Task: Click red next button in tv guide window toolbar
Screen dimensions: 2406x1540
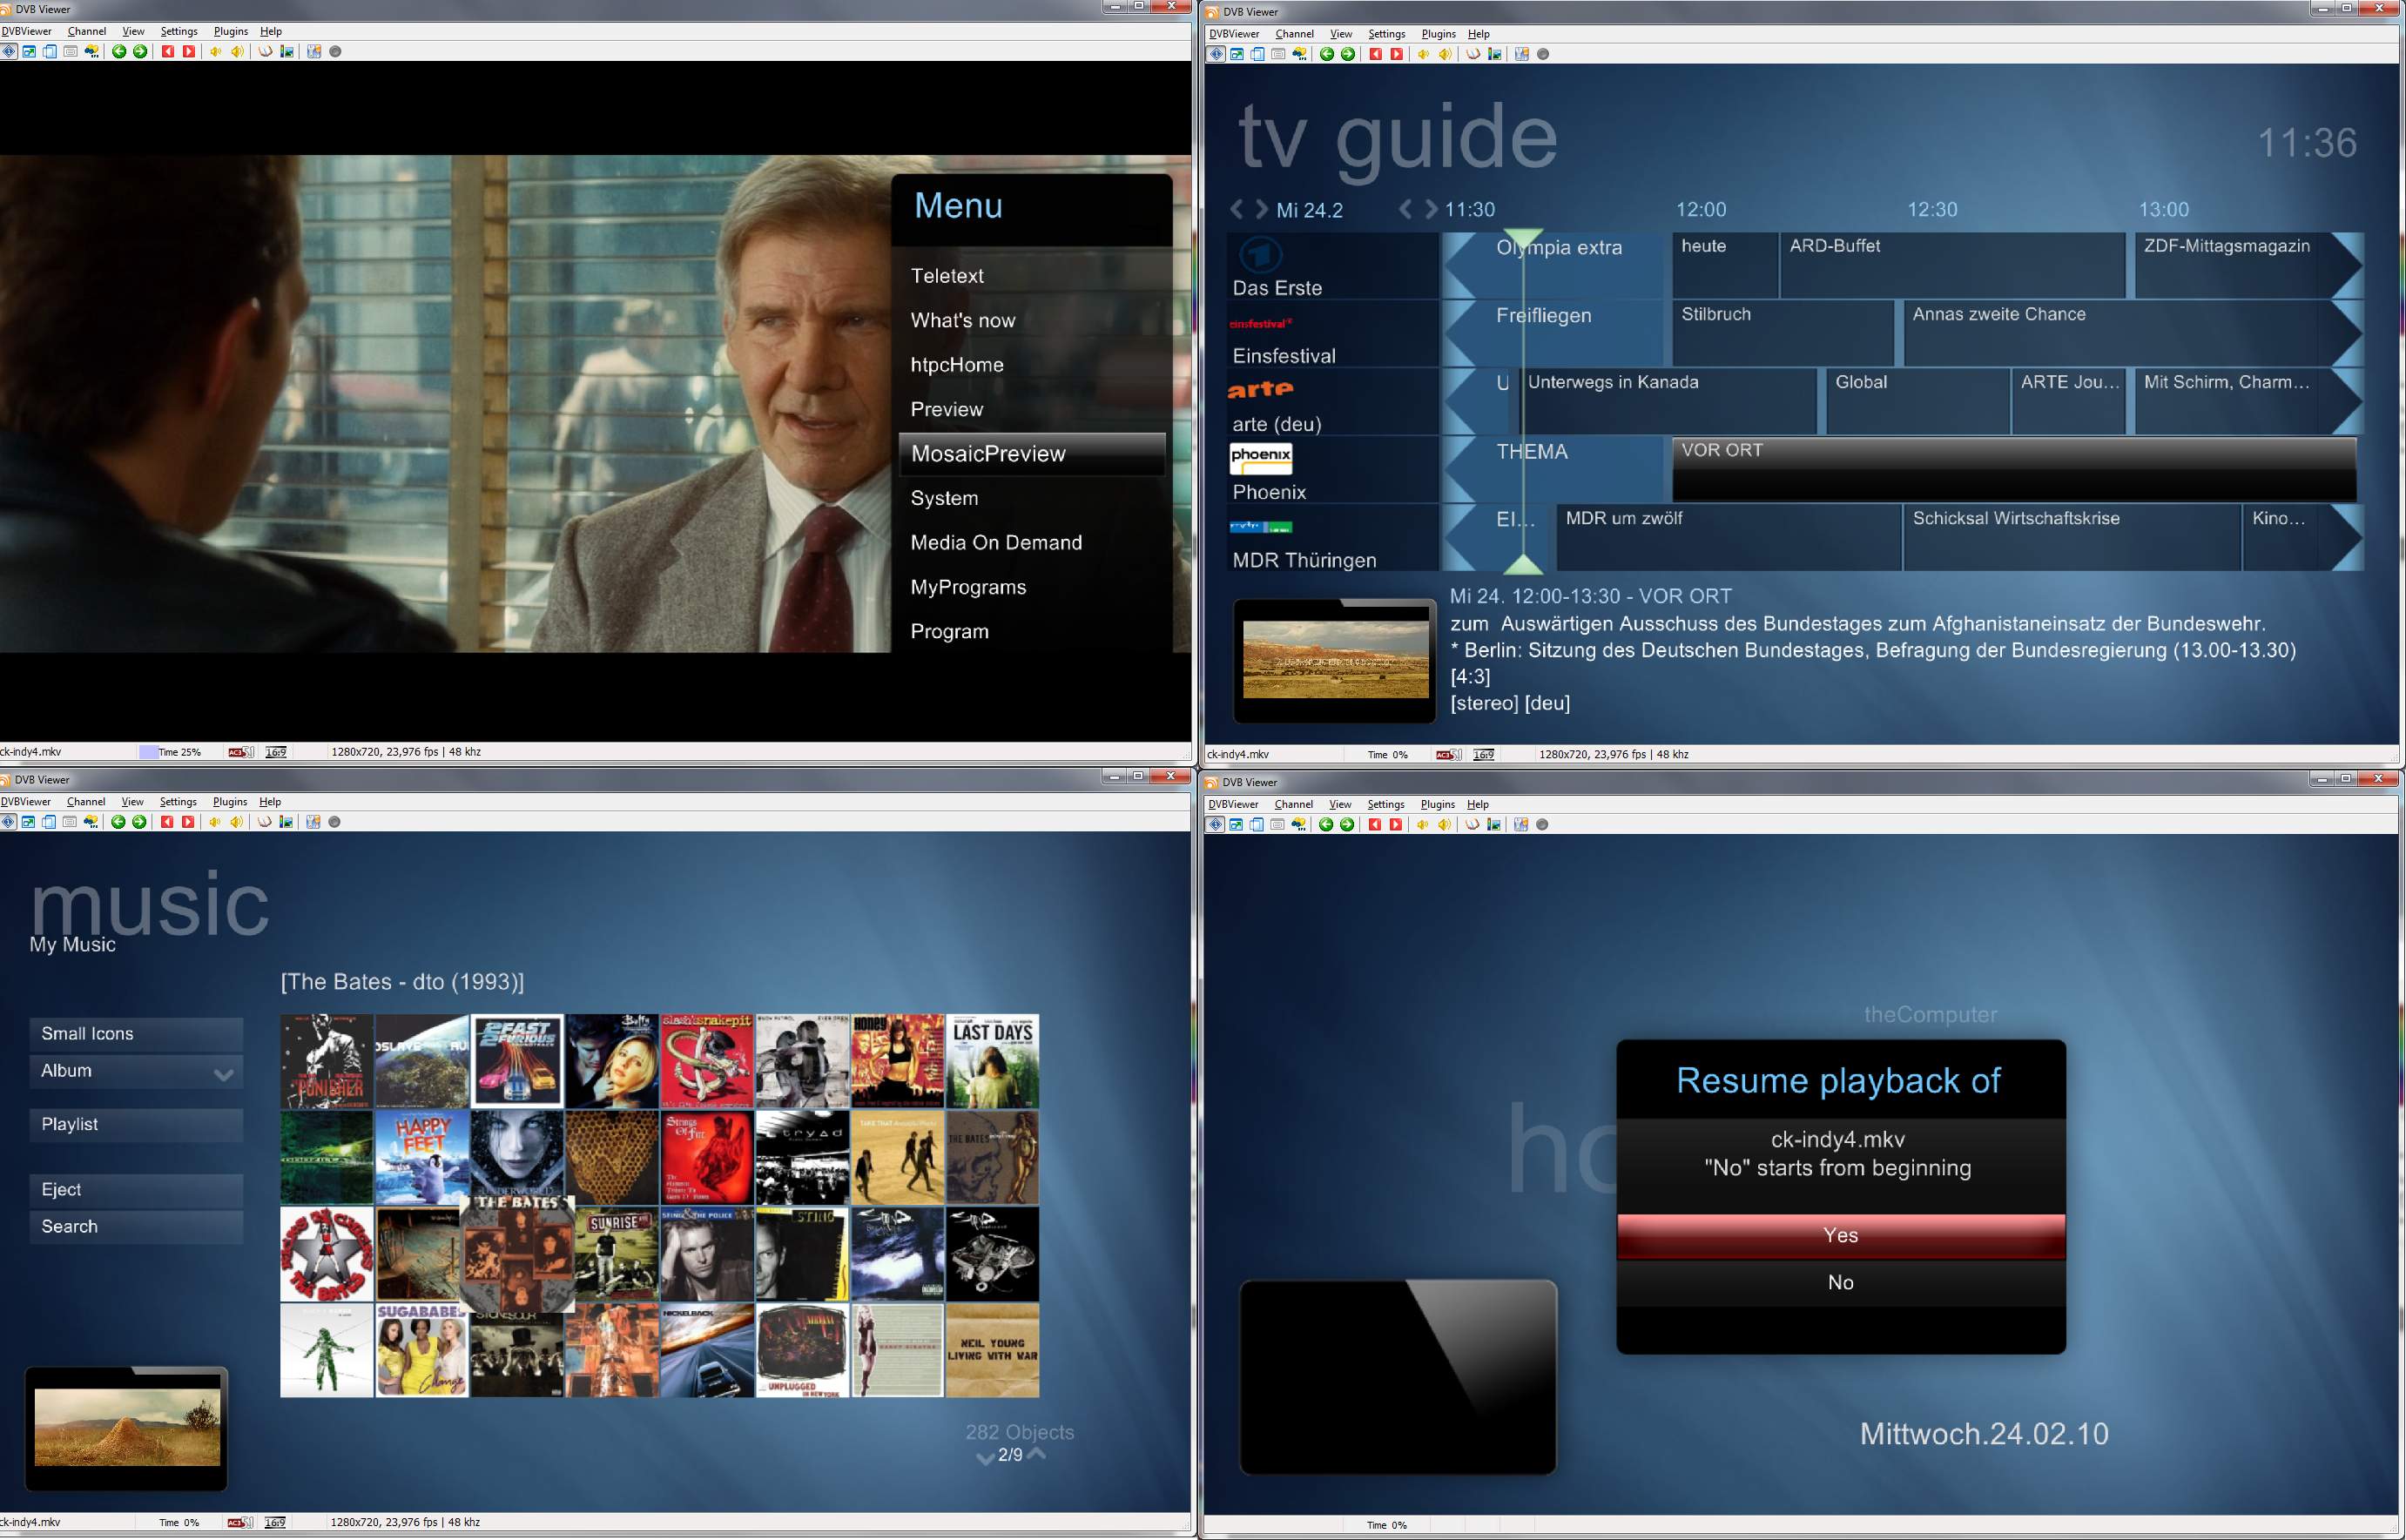Action: (x=1397, y=54)
